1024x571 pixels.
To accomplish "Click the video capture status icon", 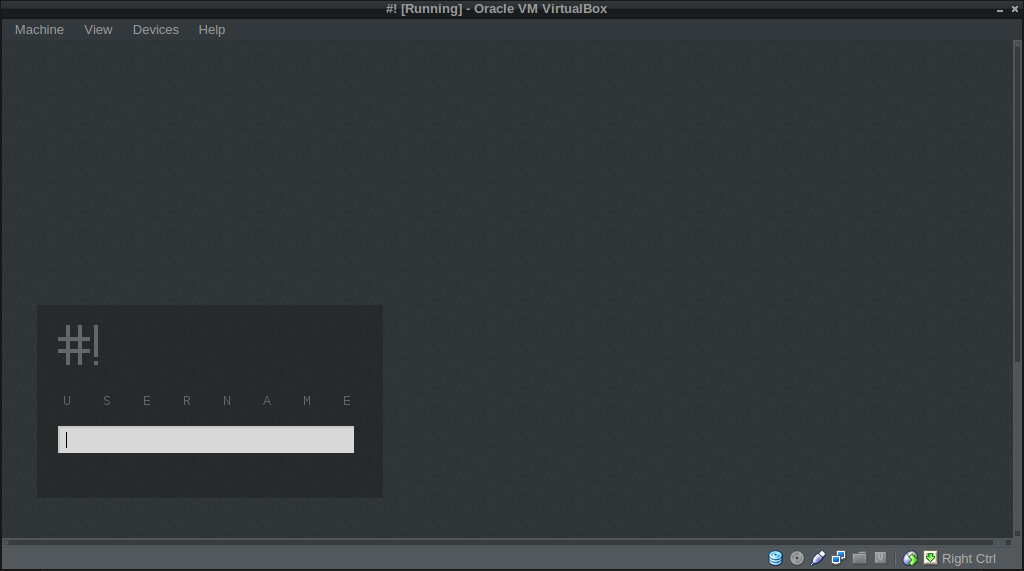I will pos(880,558).
